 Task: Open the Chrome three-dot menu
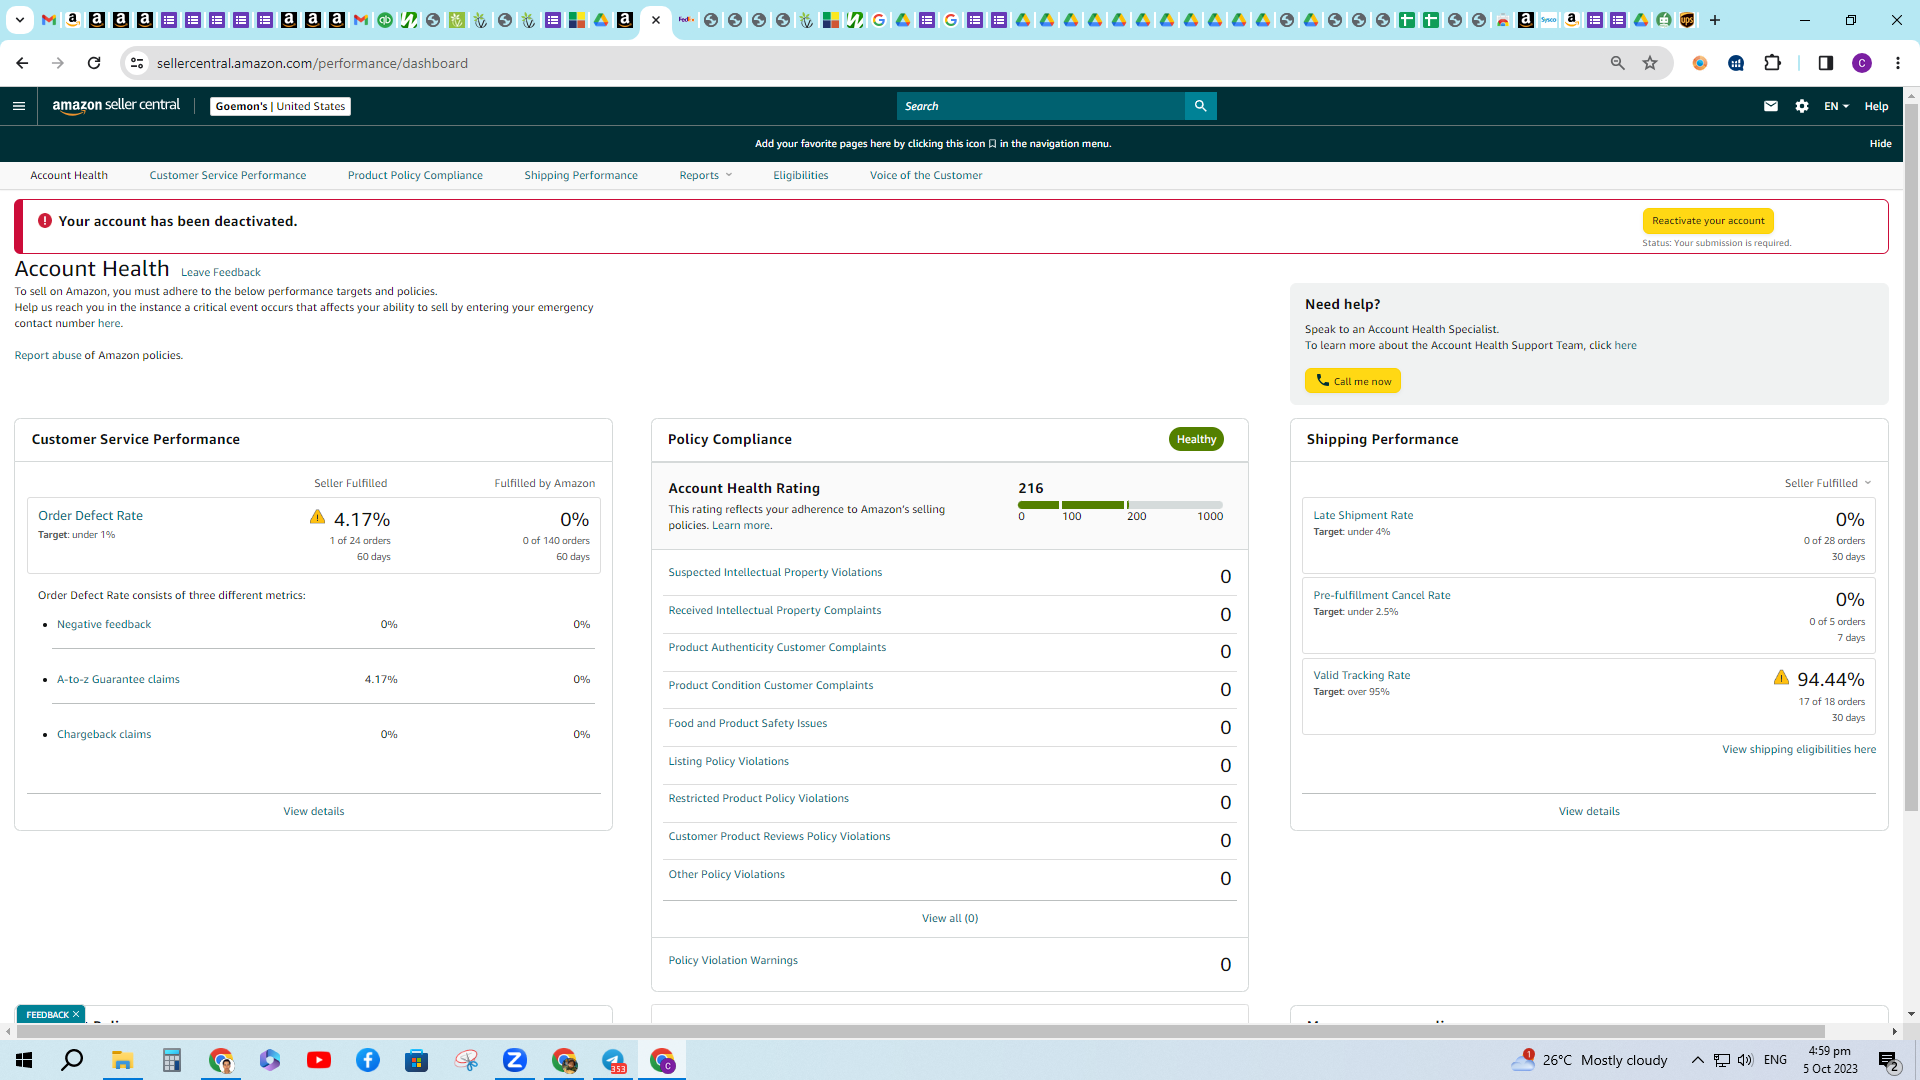pyautogui.click(x=1898, y=63)
